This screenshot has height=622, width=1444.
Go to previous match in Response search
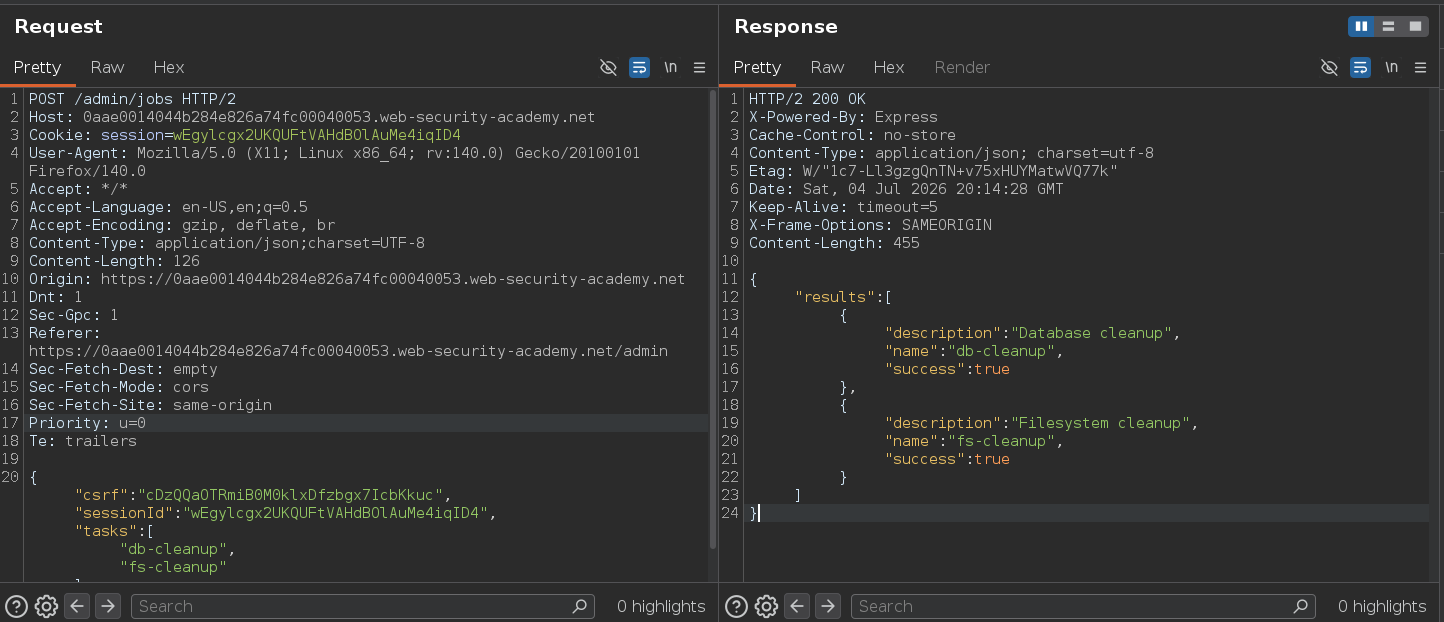tap(797, 606)
